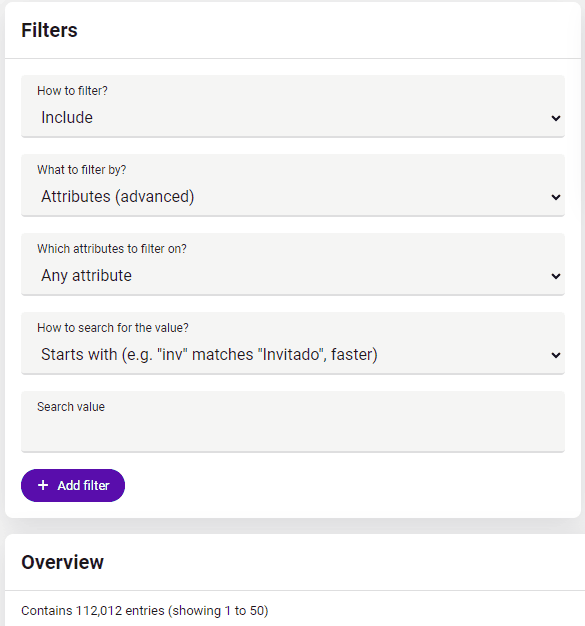This screenshot has height=626, width=585.
Task: Select the Attributes (advanced) value text
Action: 118,197
